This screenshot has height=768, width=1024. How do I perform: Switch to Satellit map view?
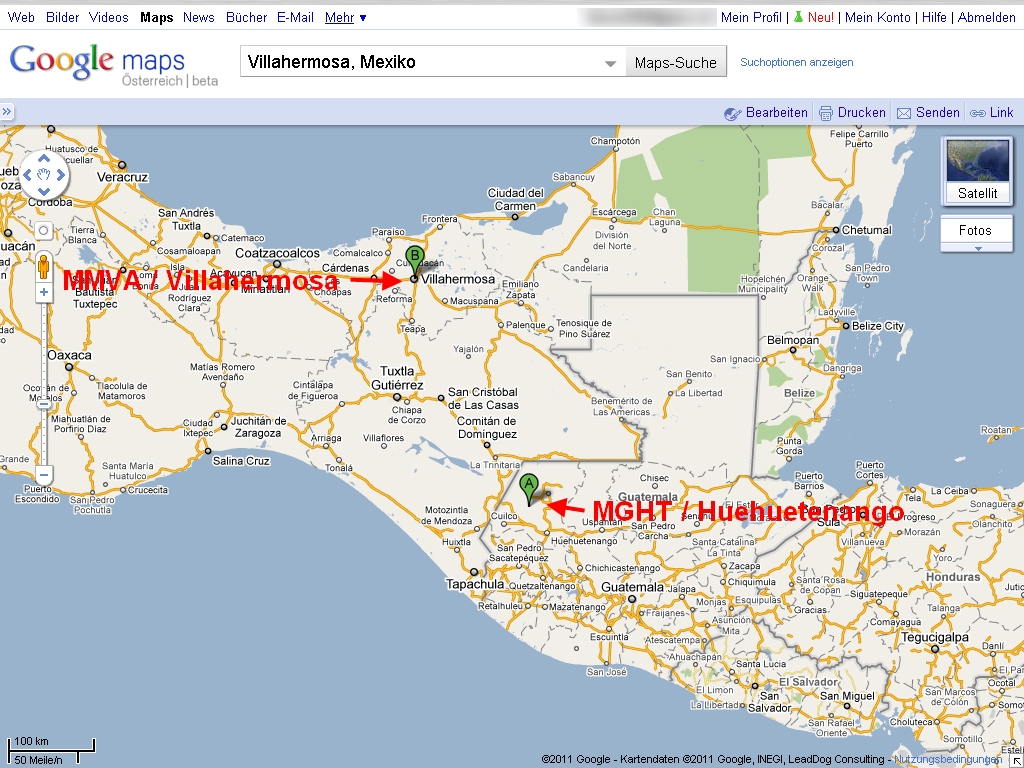(978, 172)
